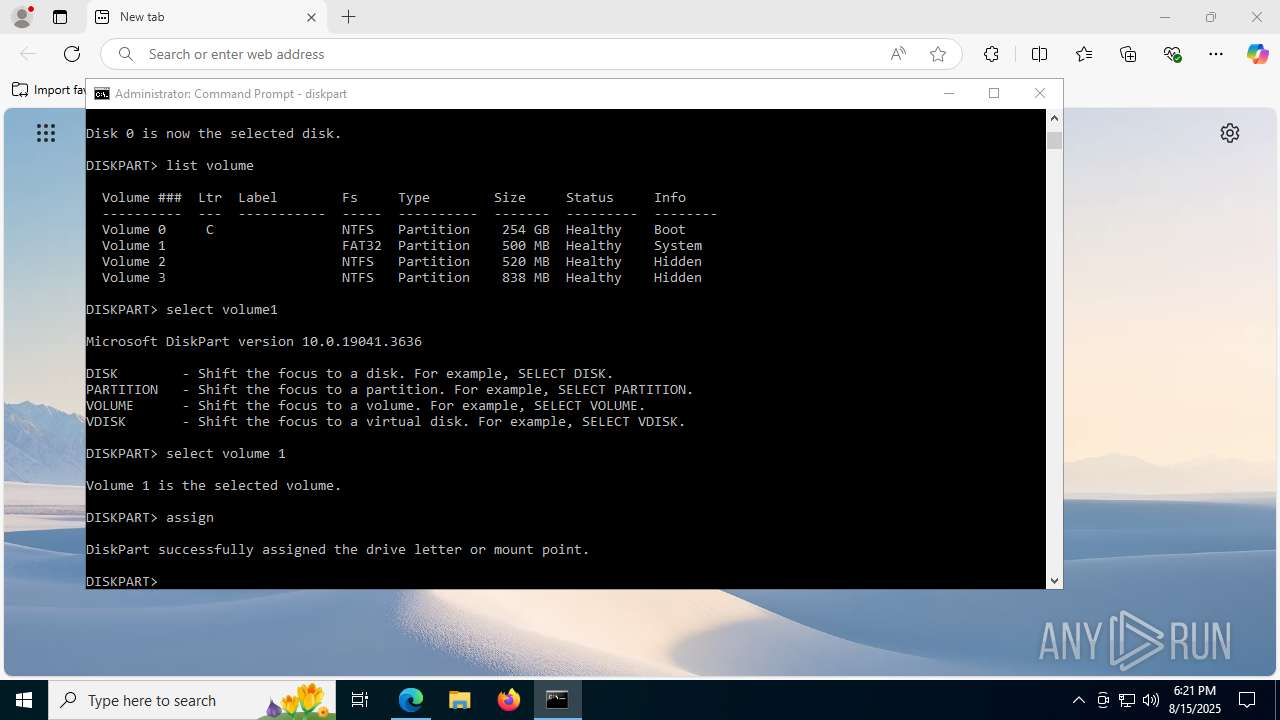Viewport: 1280px width, 720px height.
Task: Open Browser essentials icon
Action: point(1172,54)
